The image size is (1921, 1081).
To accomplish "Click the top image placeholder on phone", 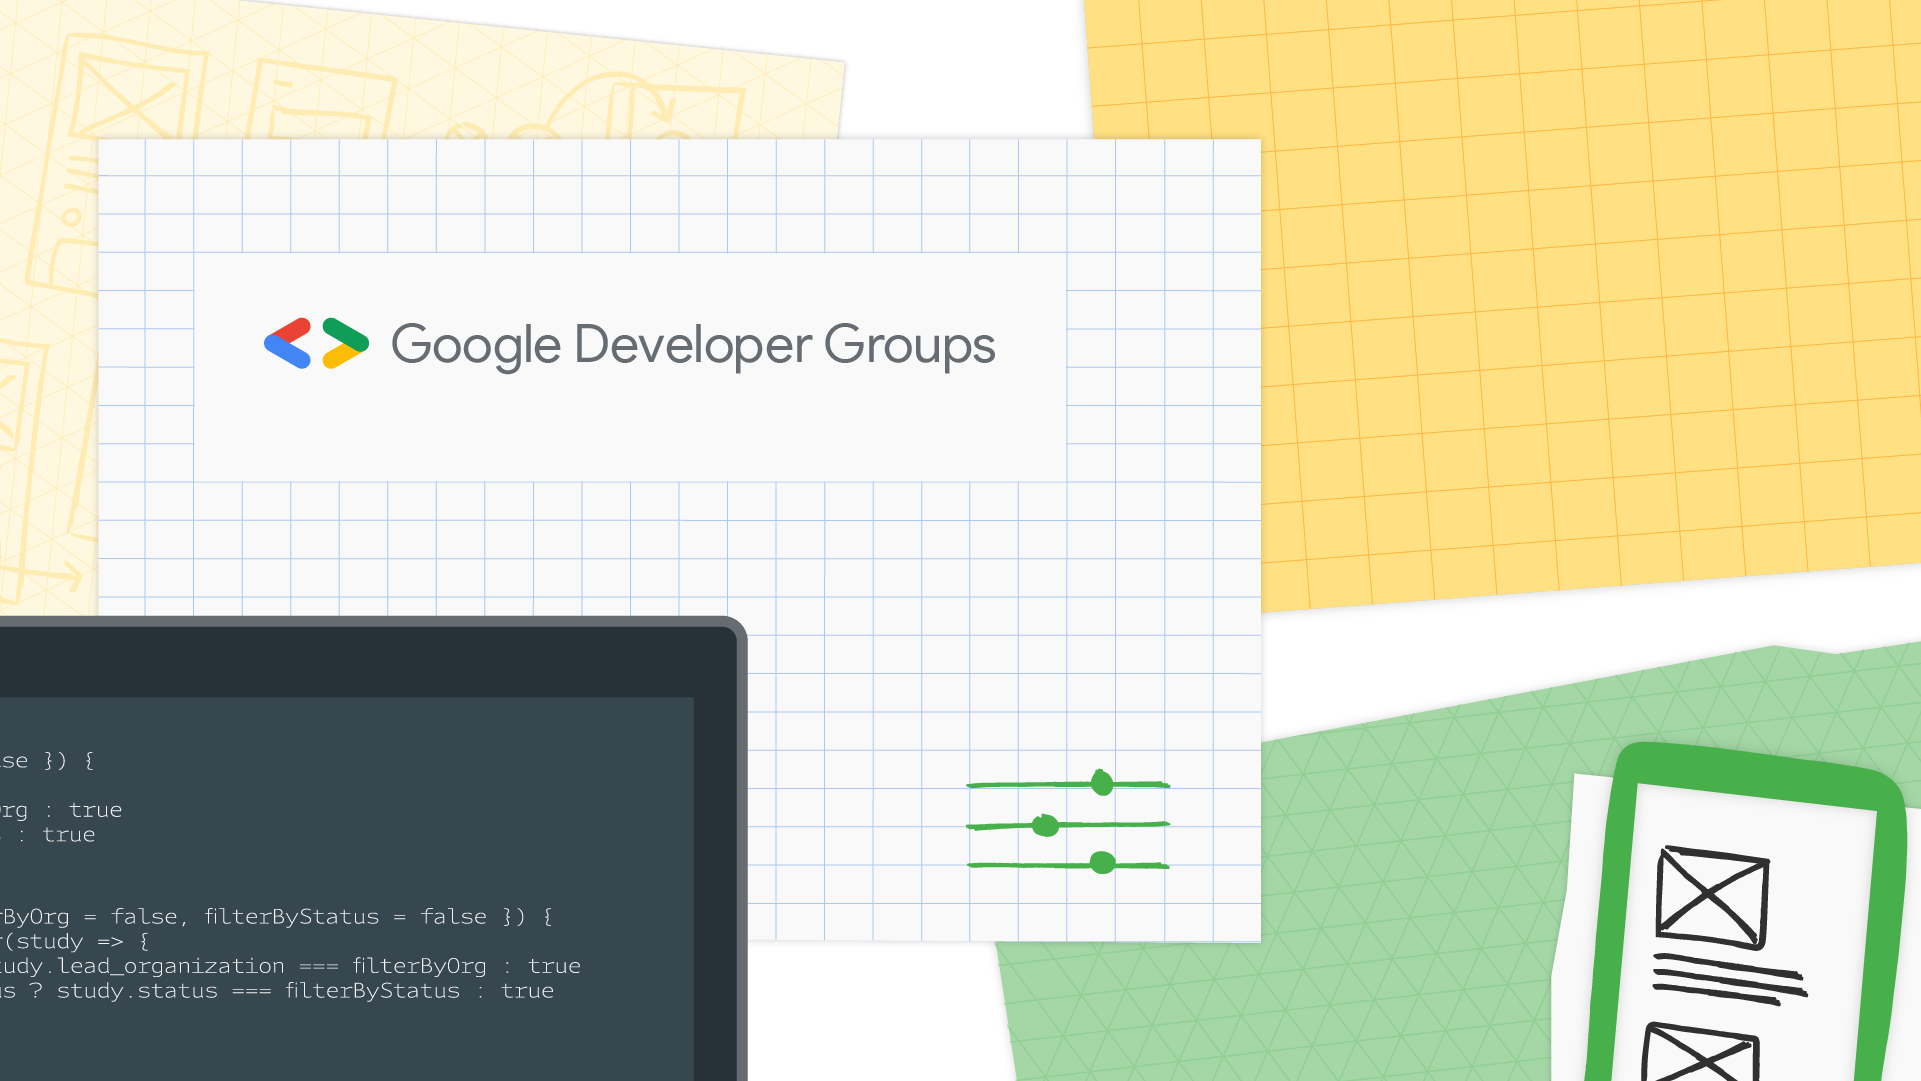I will click(x=1711, y=897).
